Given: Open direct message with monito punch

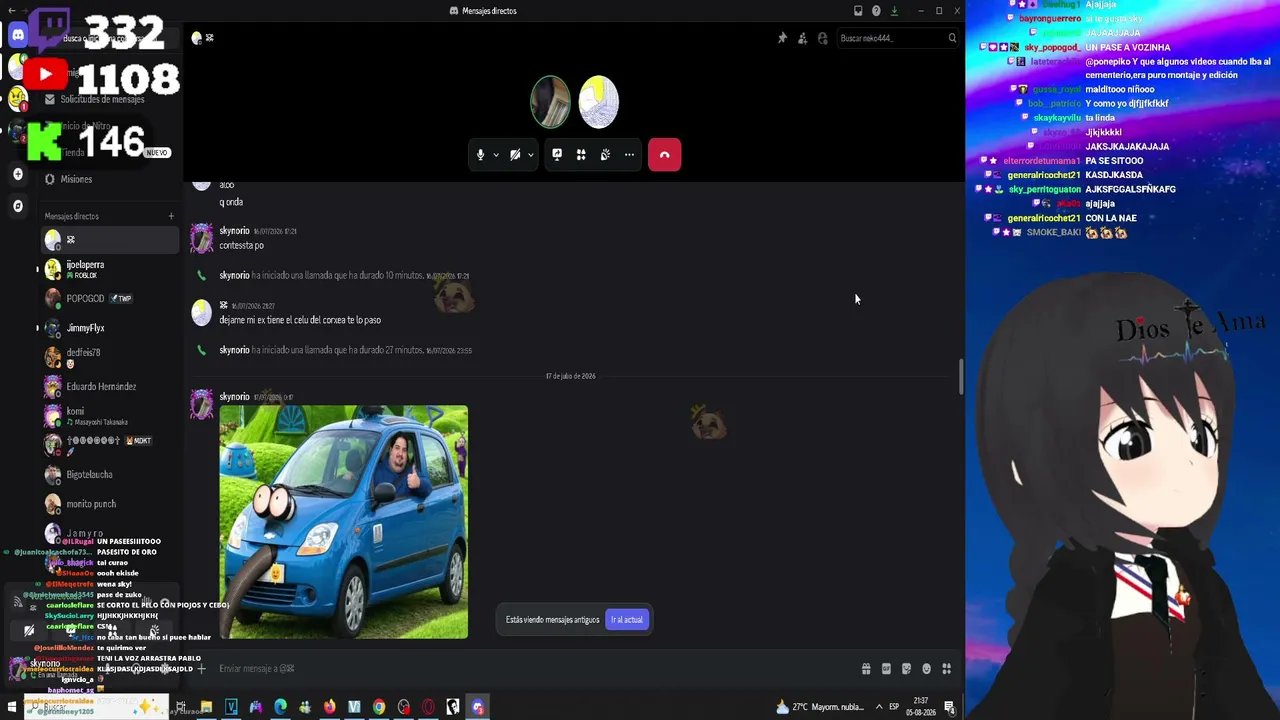Looking at the screenshot, I should pos(110,504).
